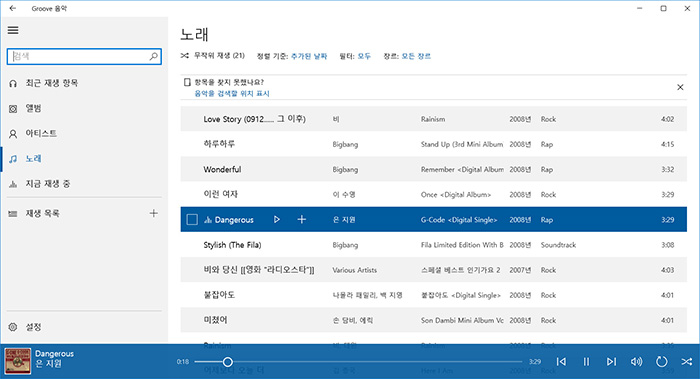Seek on the playback progress slider
Screen dimensions: 700x379
pyautogui.click(x=358, y=362)
